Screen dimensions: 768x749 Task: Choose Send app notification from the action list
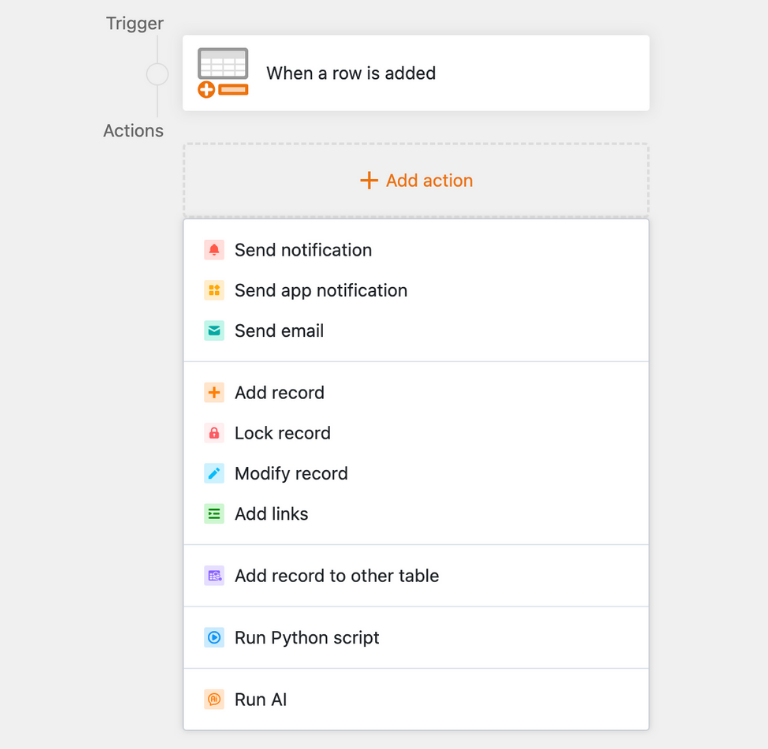321,291
